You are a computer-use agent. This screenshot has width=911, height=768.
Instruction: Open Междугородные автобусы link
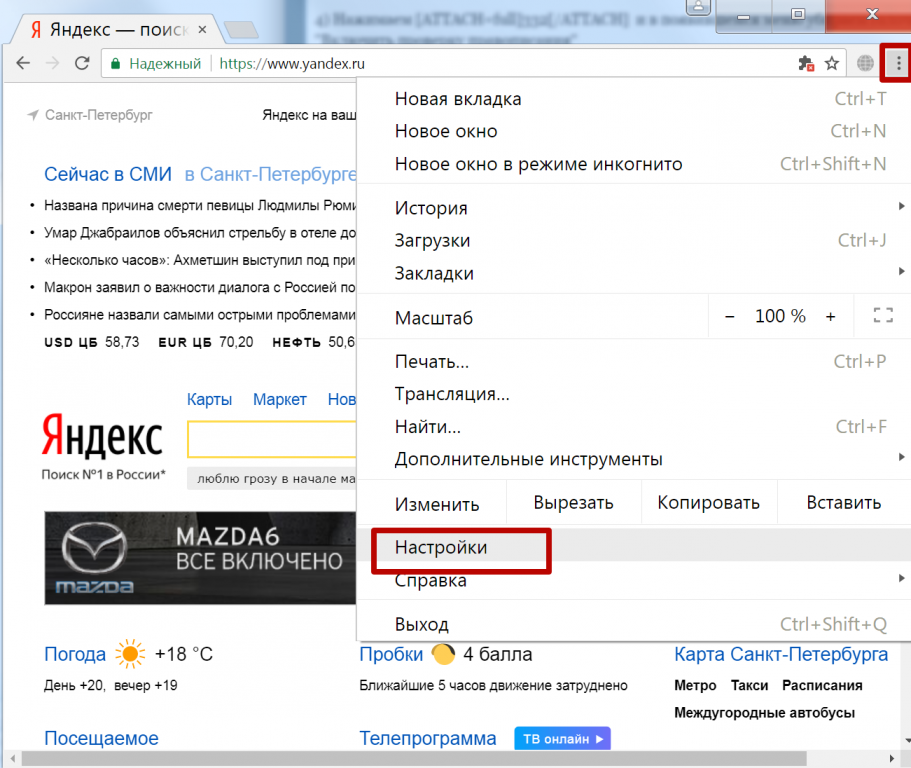click(765, 713)
